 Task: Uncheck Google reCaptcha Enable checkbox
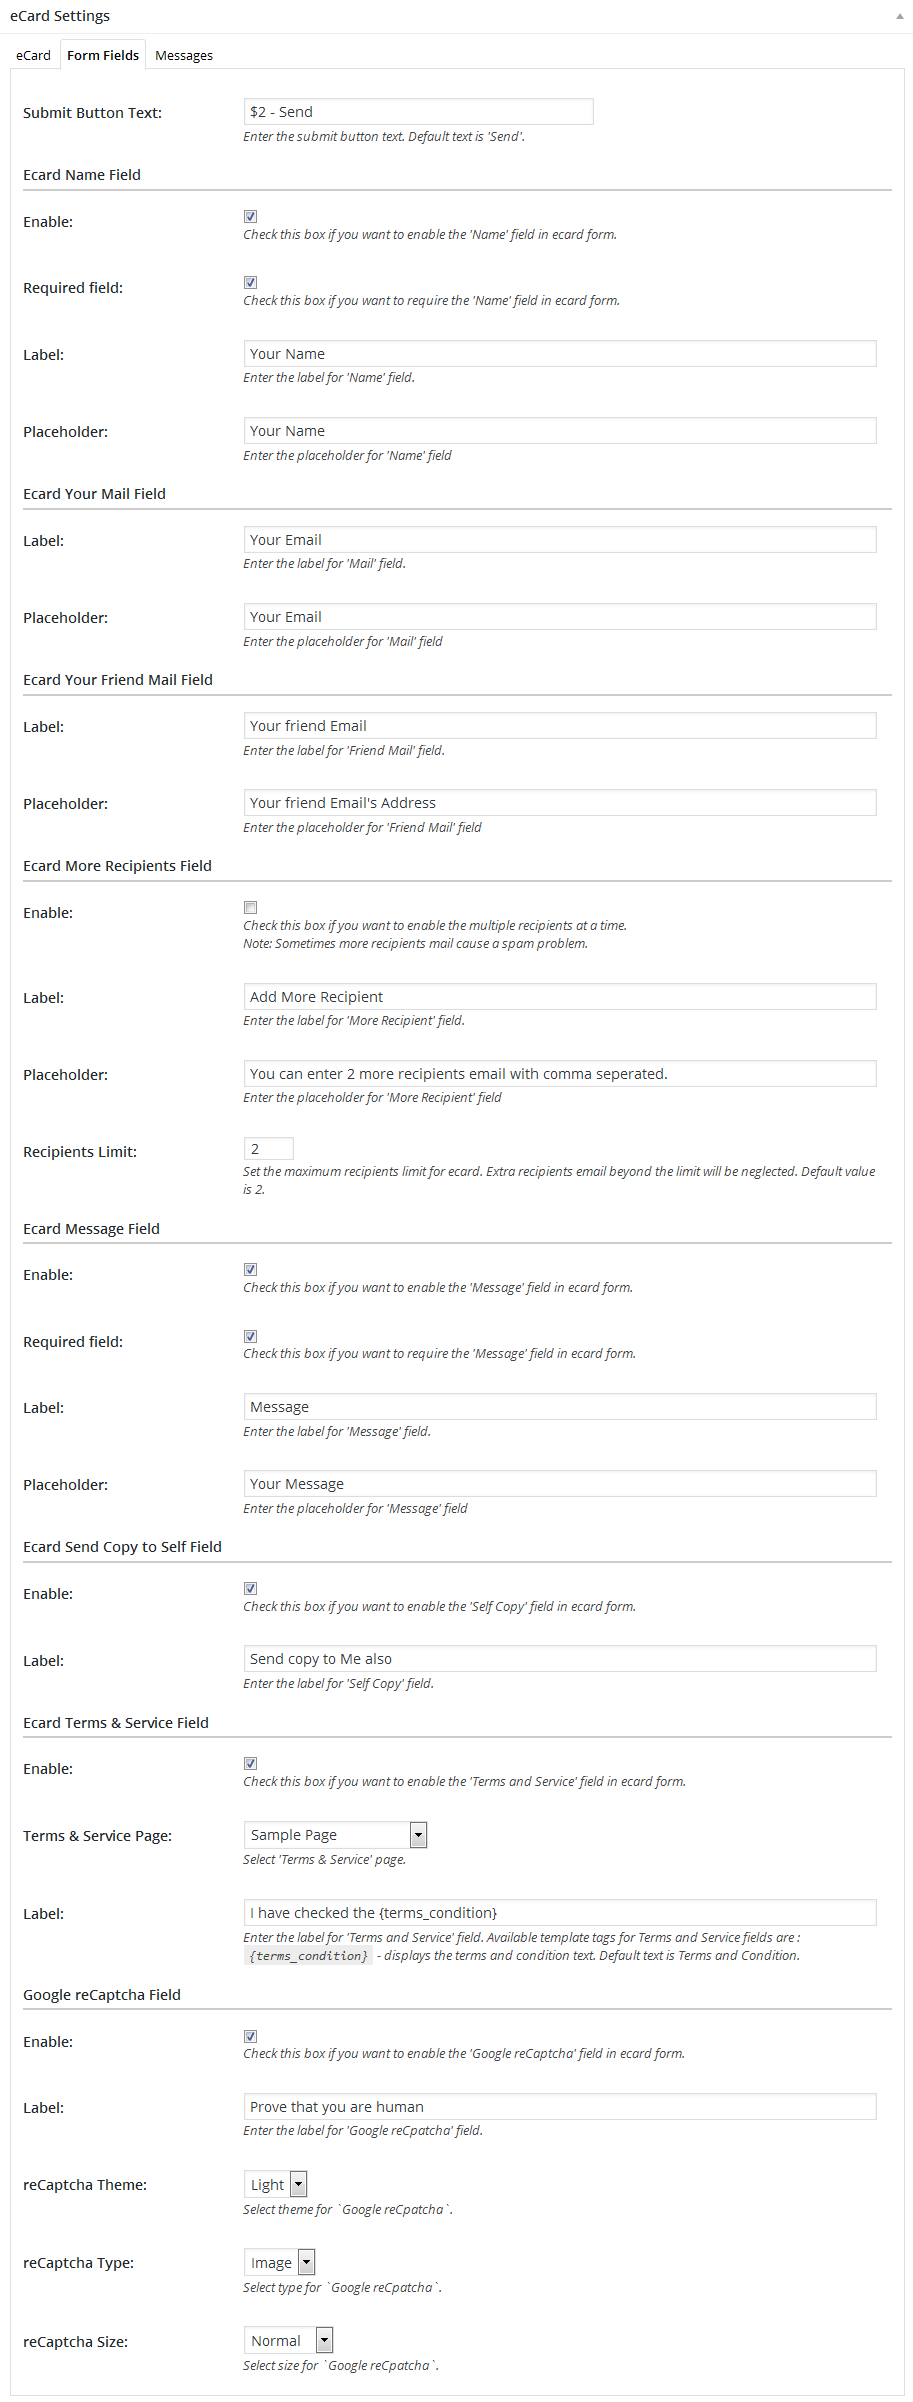(x=251, y=2036)
